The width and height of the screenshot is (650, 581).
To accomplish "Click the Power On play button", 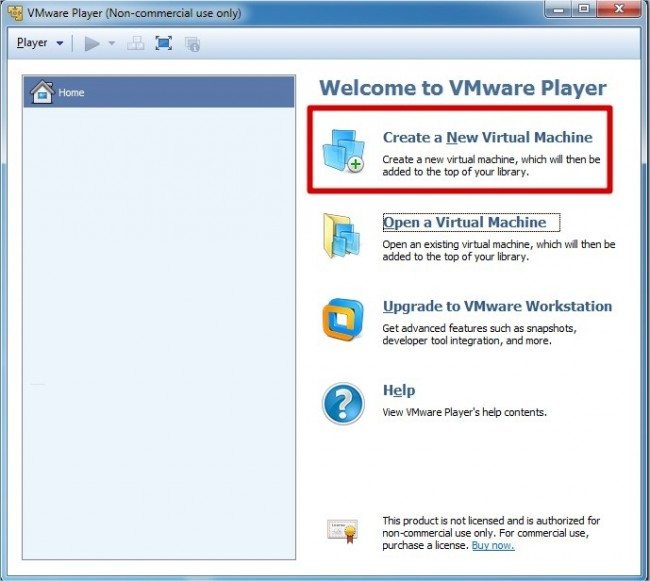I will pyautogui.click(x=92, y=44).
